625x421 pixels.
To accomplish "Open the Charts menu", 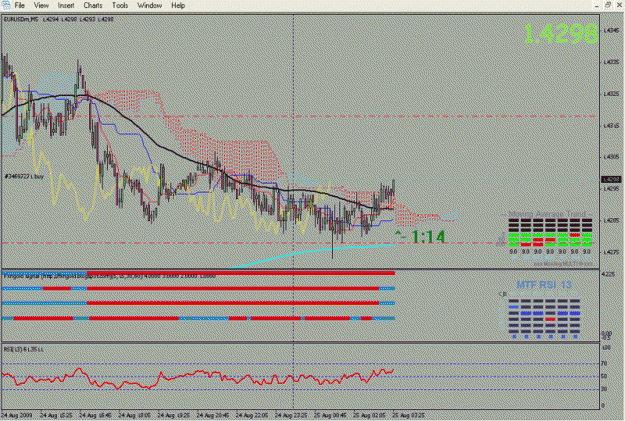I will tap(93, 6).
